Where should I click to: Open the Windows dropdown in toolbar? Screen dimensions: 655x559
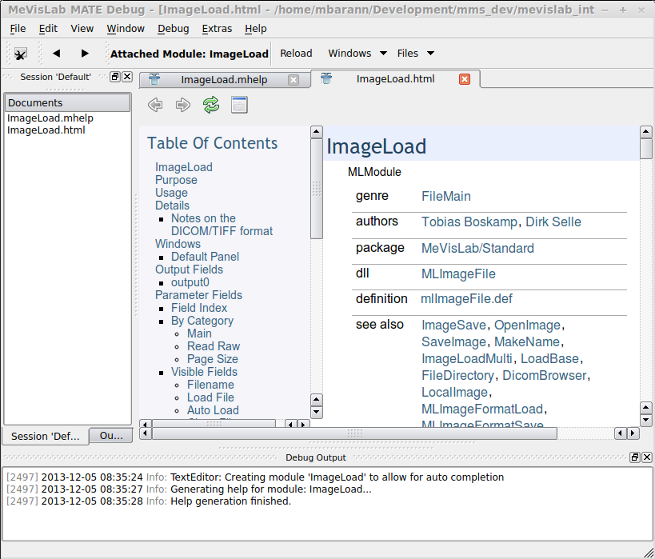[357, 54]
